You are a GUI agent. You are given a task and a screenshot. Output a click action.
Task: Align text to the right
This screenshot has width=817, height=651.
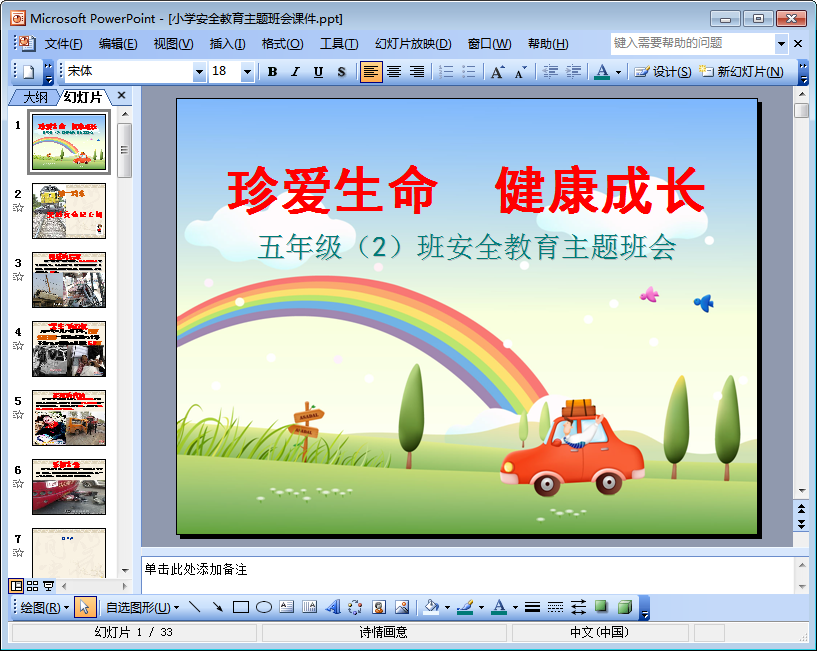pyautogui.click(x=417, y=71)
